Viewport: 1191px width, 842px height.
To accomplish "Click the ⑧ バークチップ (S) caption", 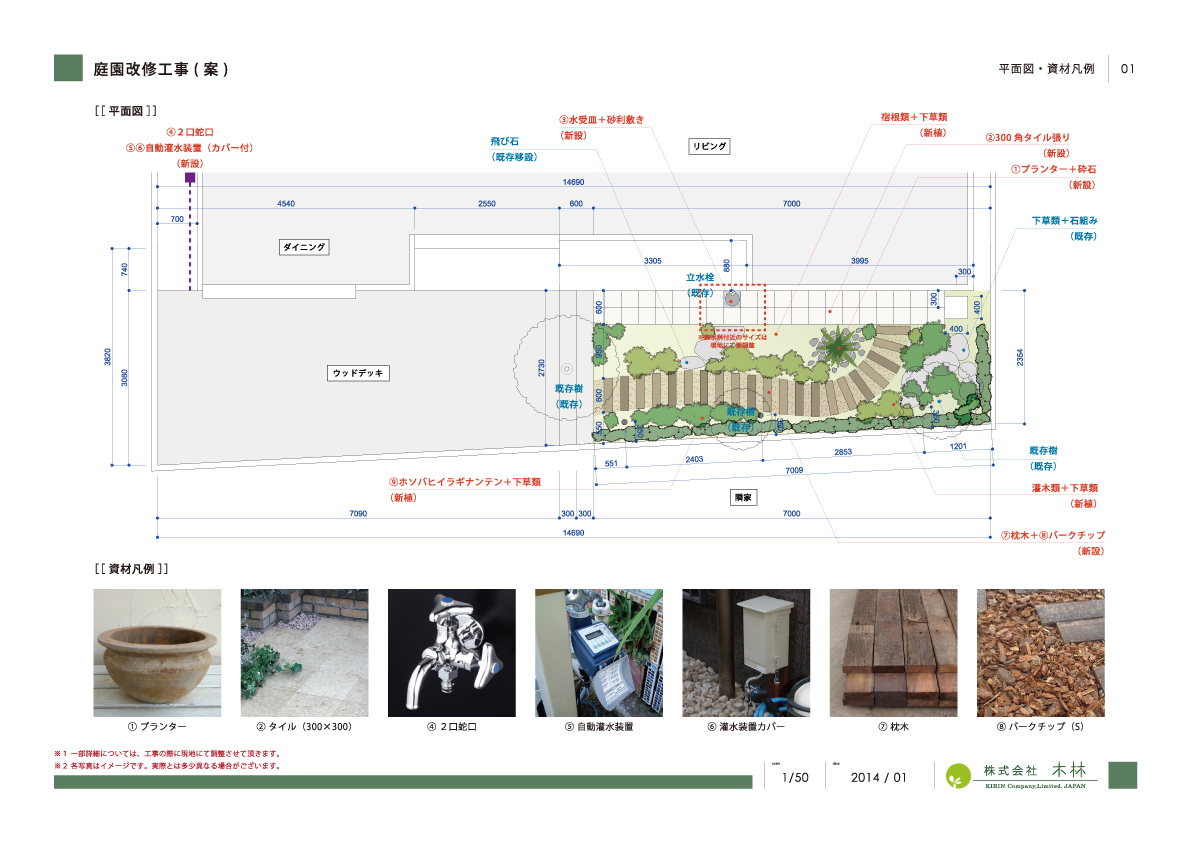I will tap(1041, 727).
